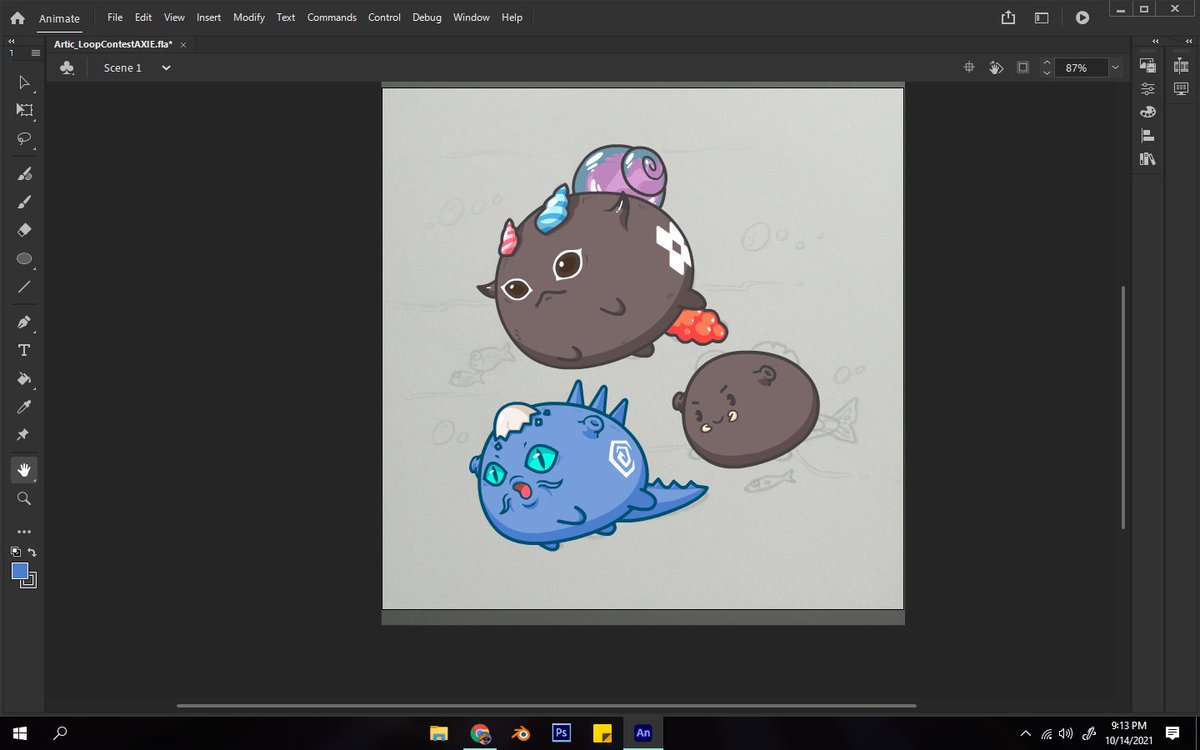This screenshot has height=750, width=1200.
Task: Select the Zoom magnifier tool
Action: click(x=25, y=498)
